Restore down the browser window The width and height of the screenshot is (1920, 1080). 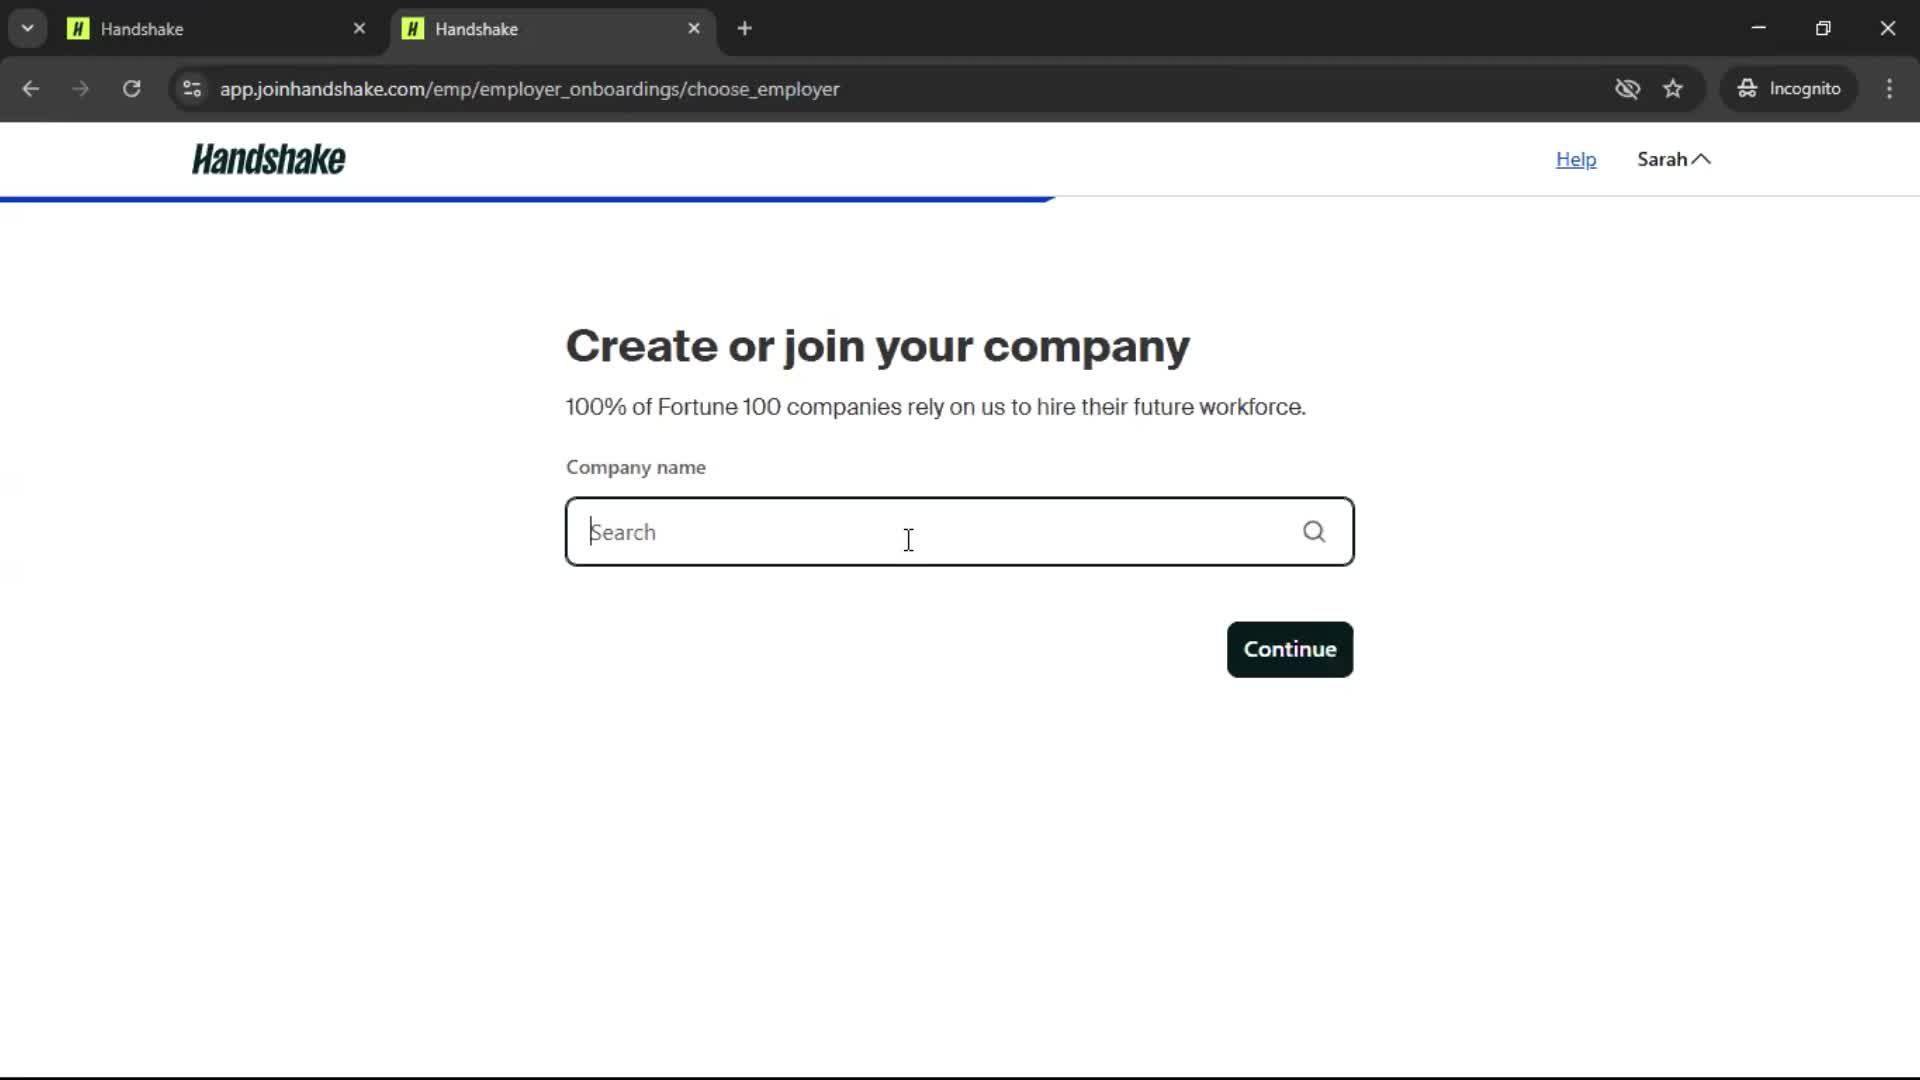click(x=1823, y=28)
